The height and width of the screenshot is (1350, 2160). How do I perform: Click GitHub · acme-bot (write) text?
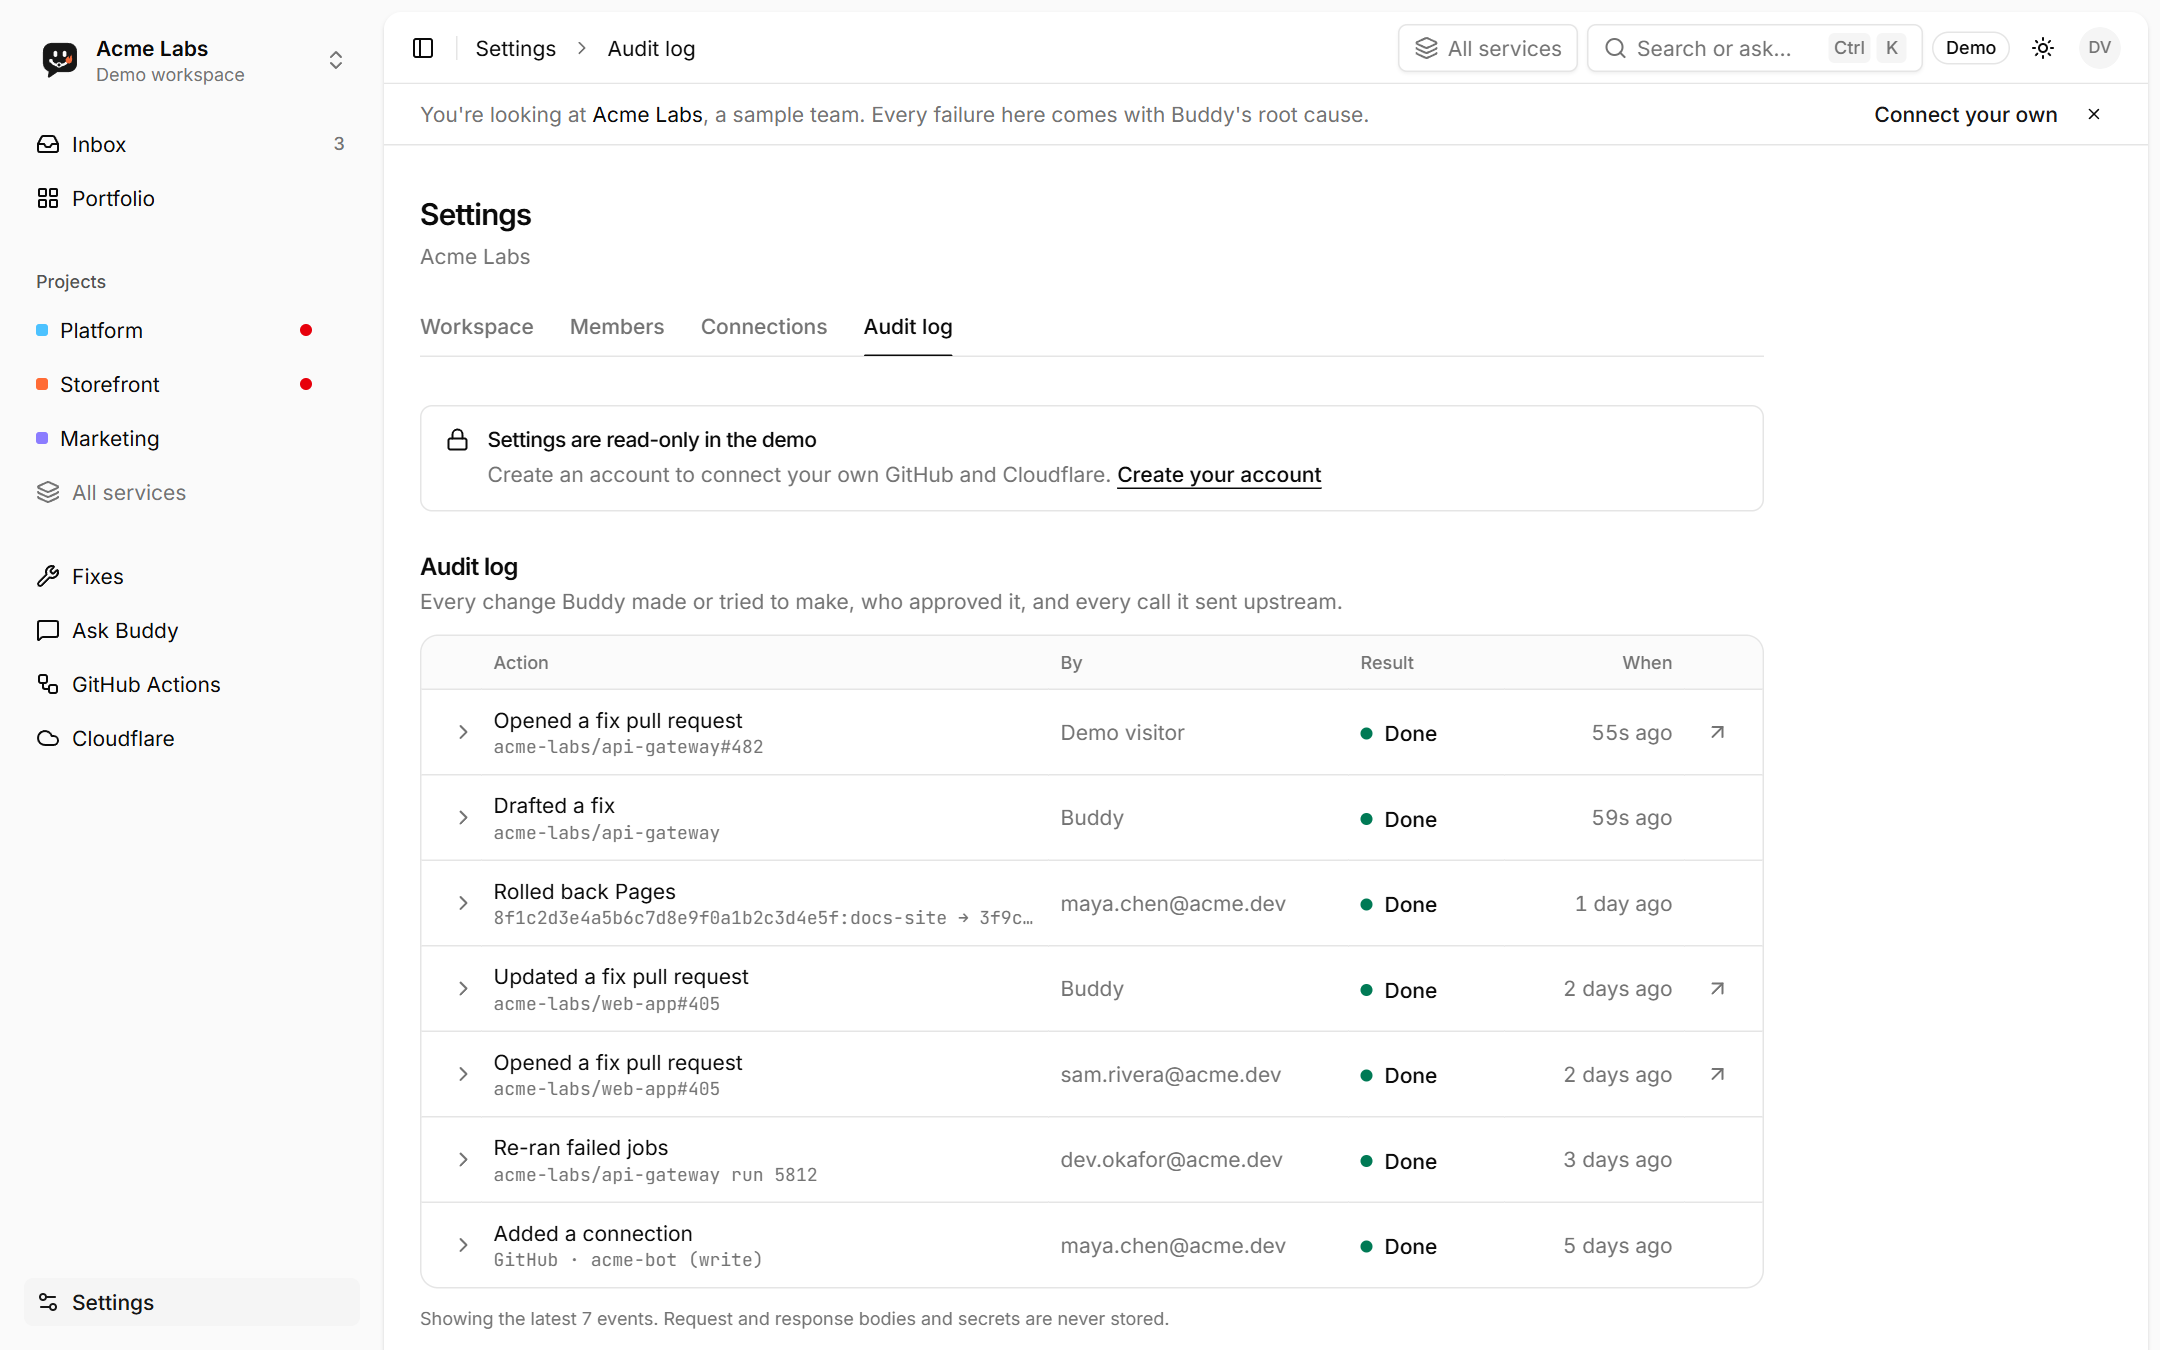628,1260
